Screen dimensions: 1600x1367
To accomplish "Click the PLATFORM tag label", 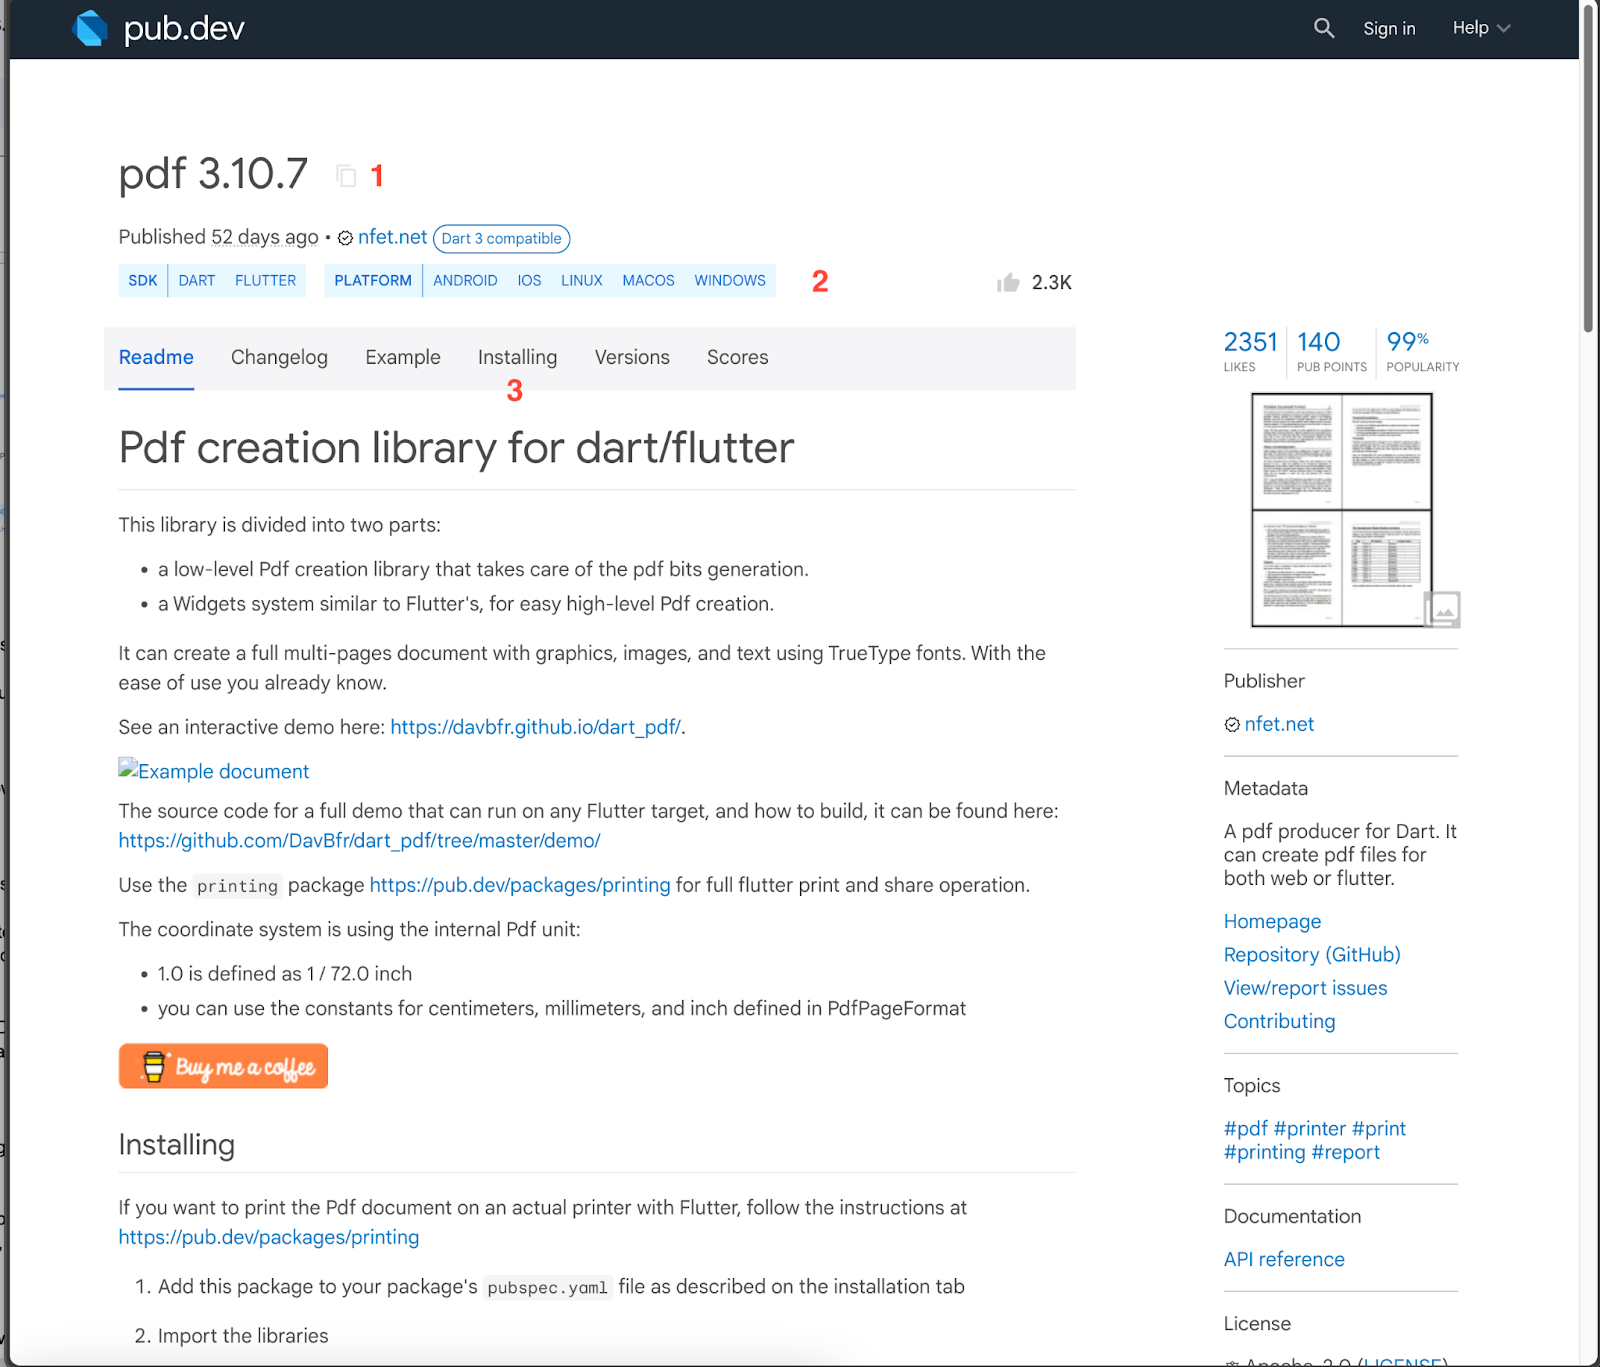I will [373, 281].
